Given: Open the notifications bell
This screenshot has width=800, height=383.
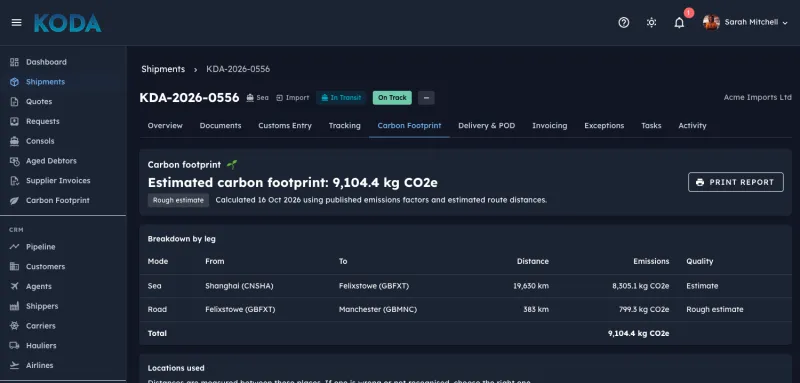Looking at the screenshot, I should point(679,22).
